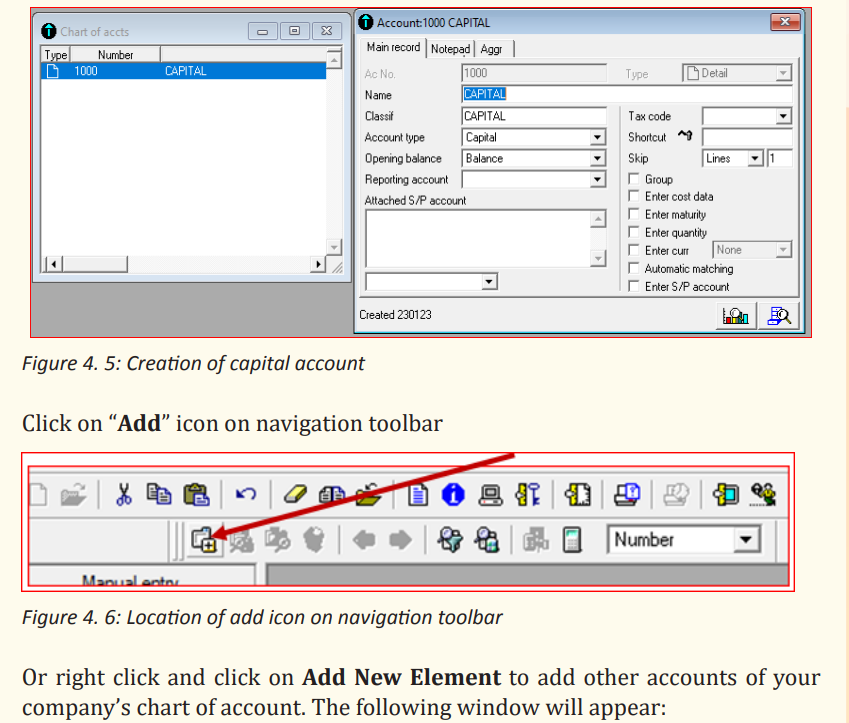Image resolution: width=849 pixels, height=723 pixels.
Task: Click the calculator icon on navigation toolbar
Action: tap(572, 540)
